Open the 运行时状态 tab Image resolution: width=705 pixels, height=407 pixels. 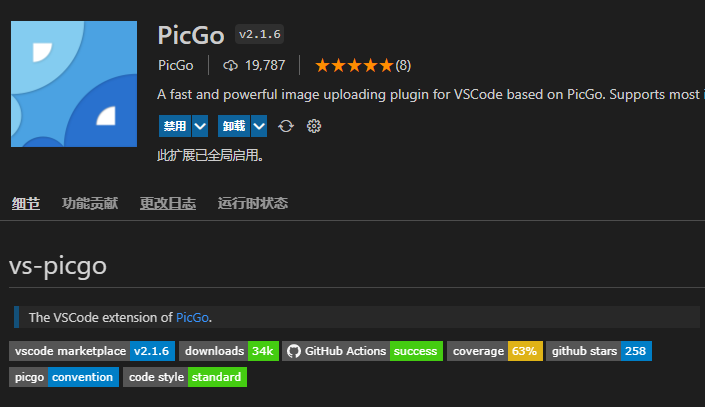tap(253, 203)
